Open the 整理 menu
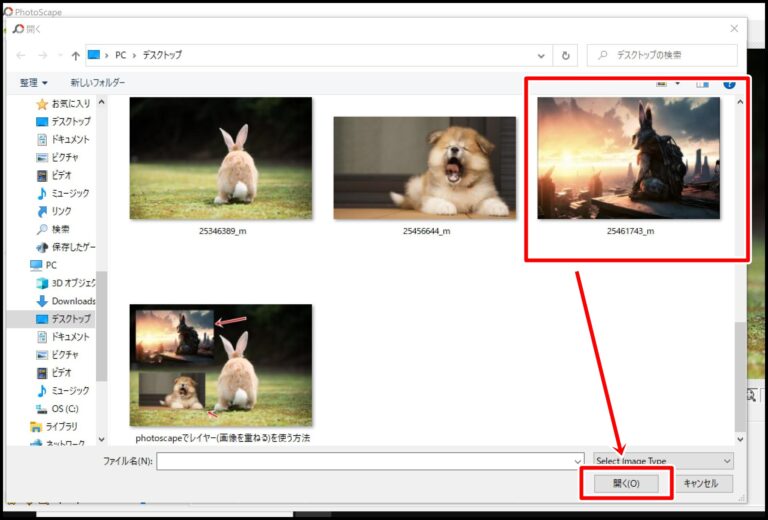This screenshot has width=768, height=520. [33, 83]
